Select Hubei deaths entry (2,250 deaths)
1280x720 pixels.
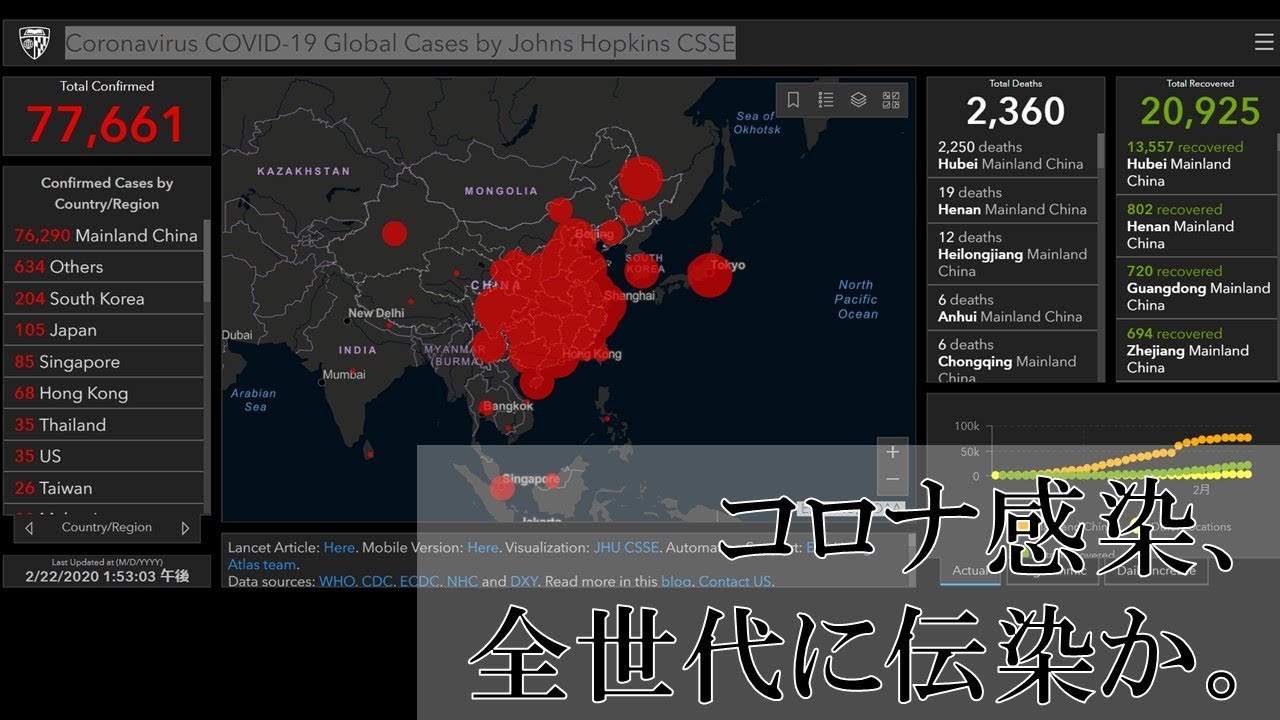[x=1012, y=155]
